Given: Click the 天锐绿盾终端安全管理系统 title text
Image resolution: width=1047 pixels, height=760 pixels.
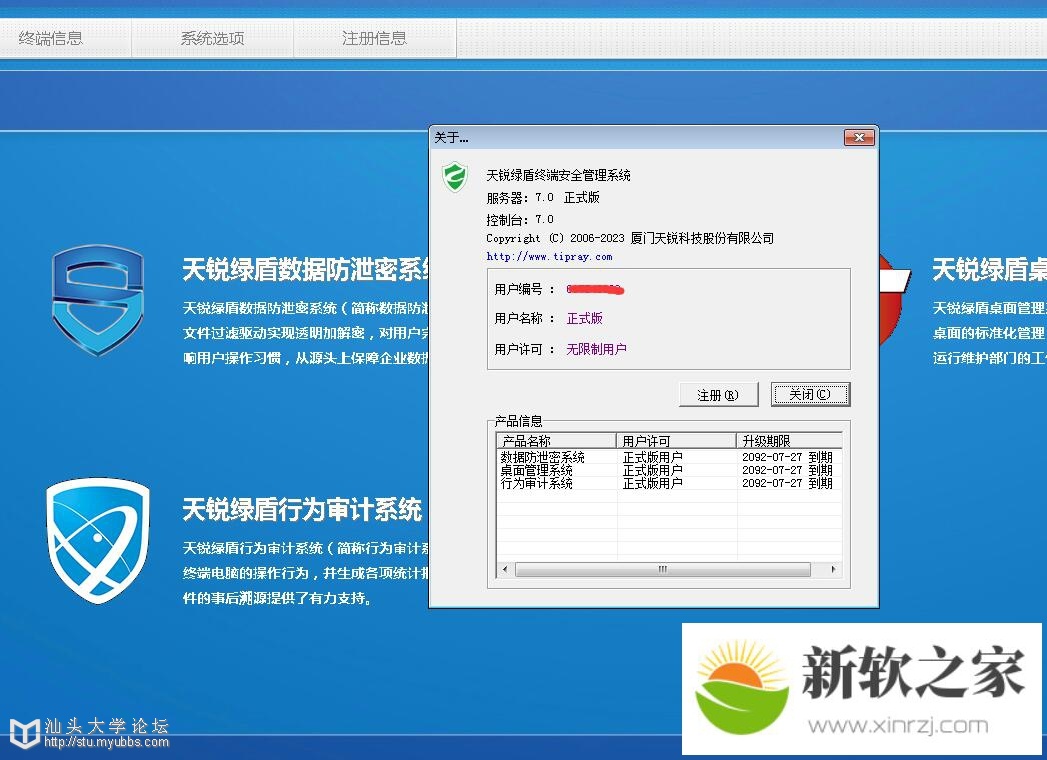Looking at the screenshot, I should pos(558,176).
